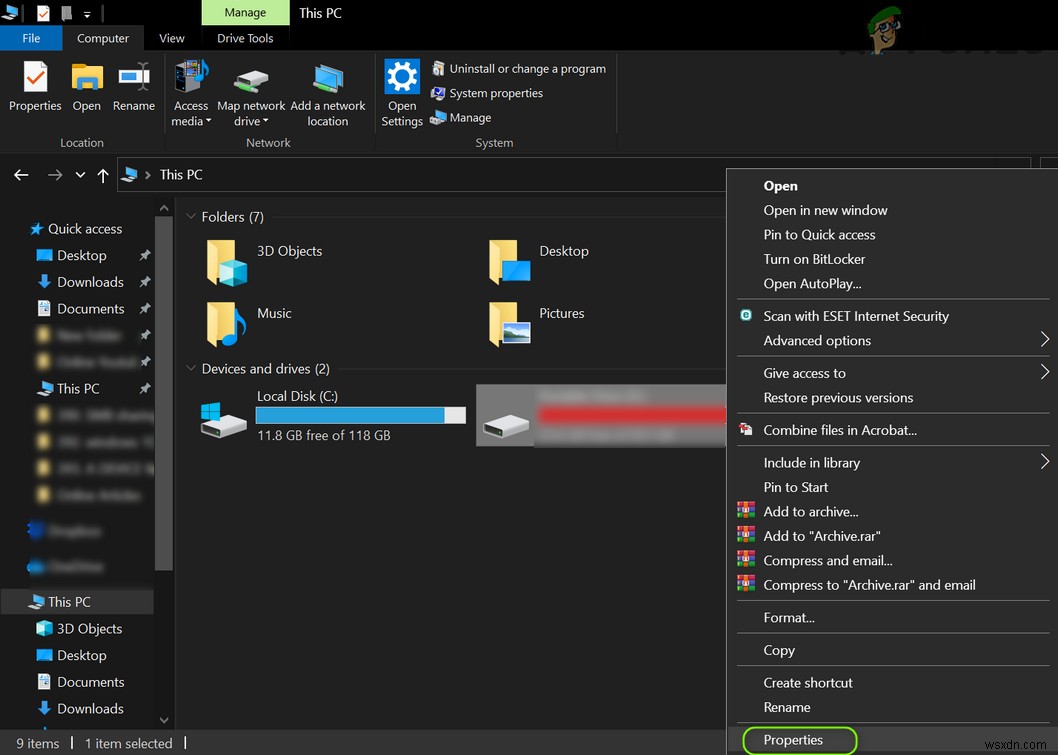This screenshot has width=1058, height=755.
Task: Expand the Include in library submenu
Action: (1044, 462)
